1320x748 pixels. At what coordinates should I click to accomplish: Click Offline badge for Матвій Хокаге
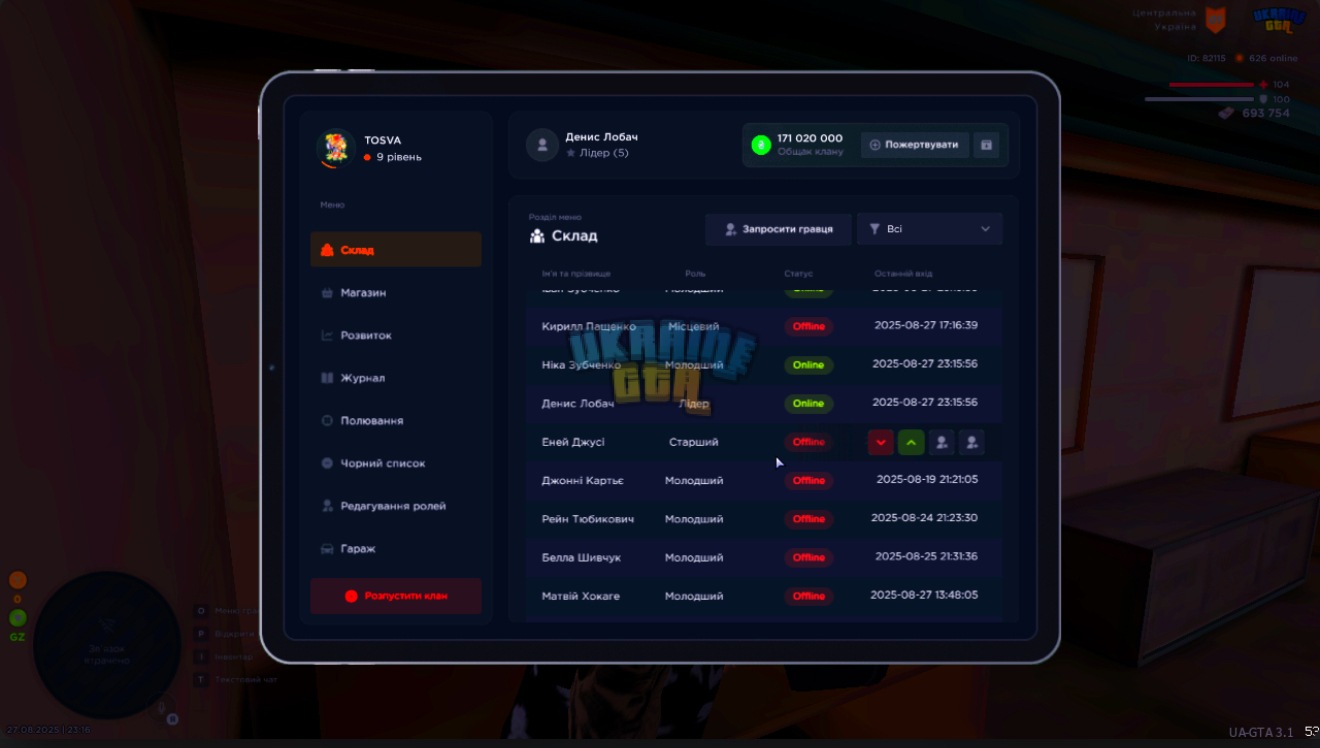click(x=809, y=596)
